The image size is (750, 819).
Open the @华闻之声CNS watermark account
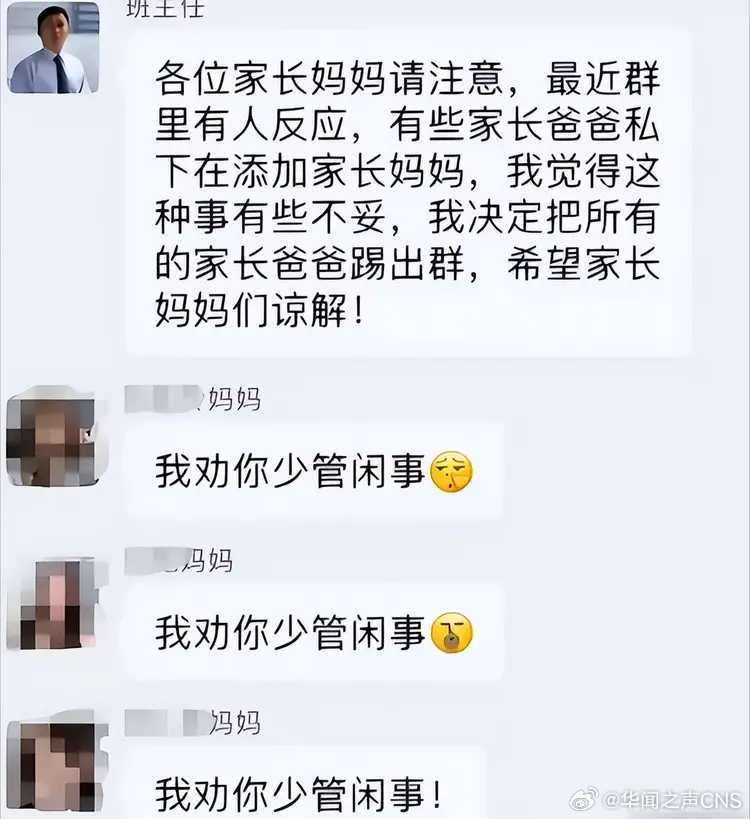[x=673, y=800]
